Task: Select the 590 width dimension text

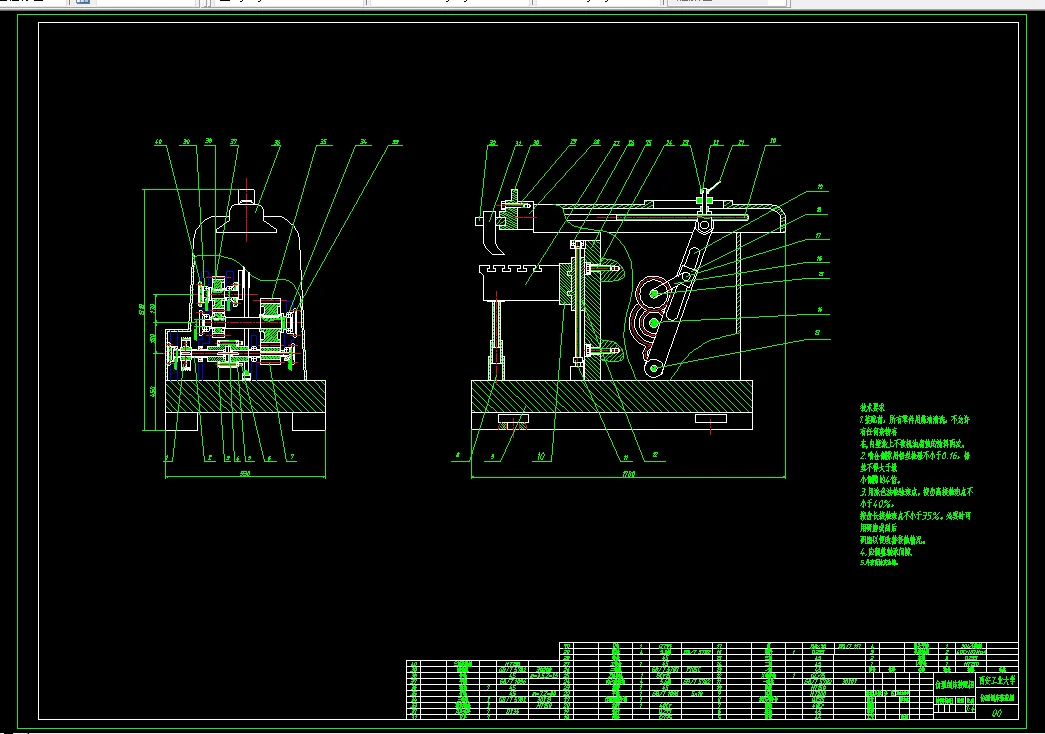Action: [245, 473]
